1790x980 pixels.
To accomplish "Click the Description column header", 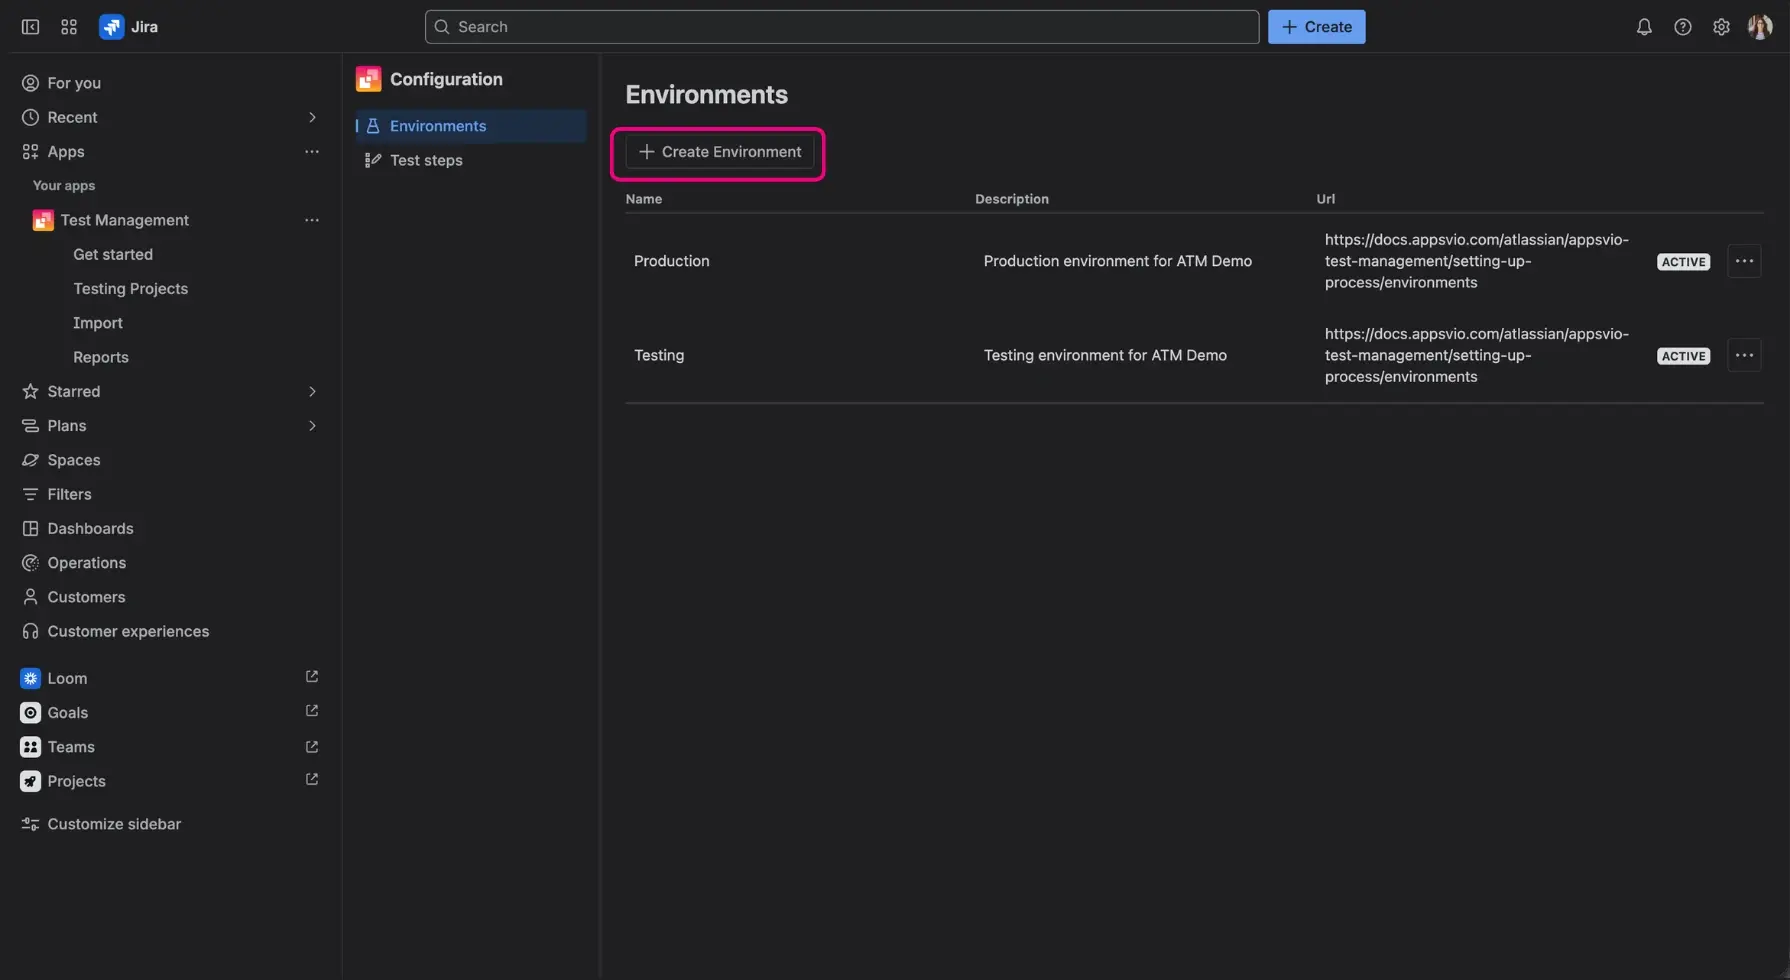I will [x=1012, y=199].
